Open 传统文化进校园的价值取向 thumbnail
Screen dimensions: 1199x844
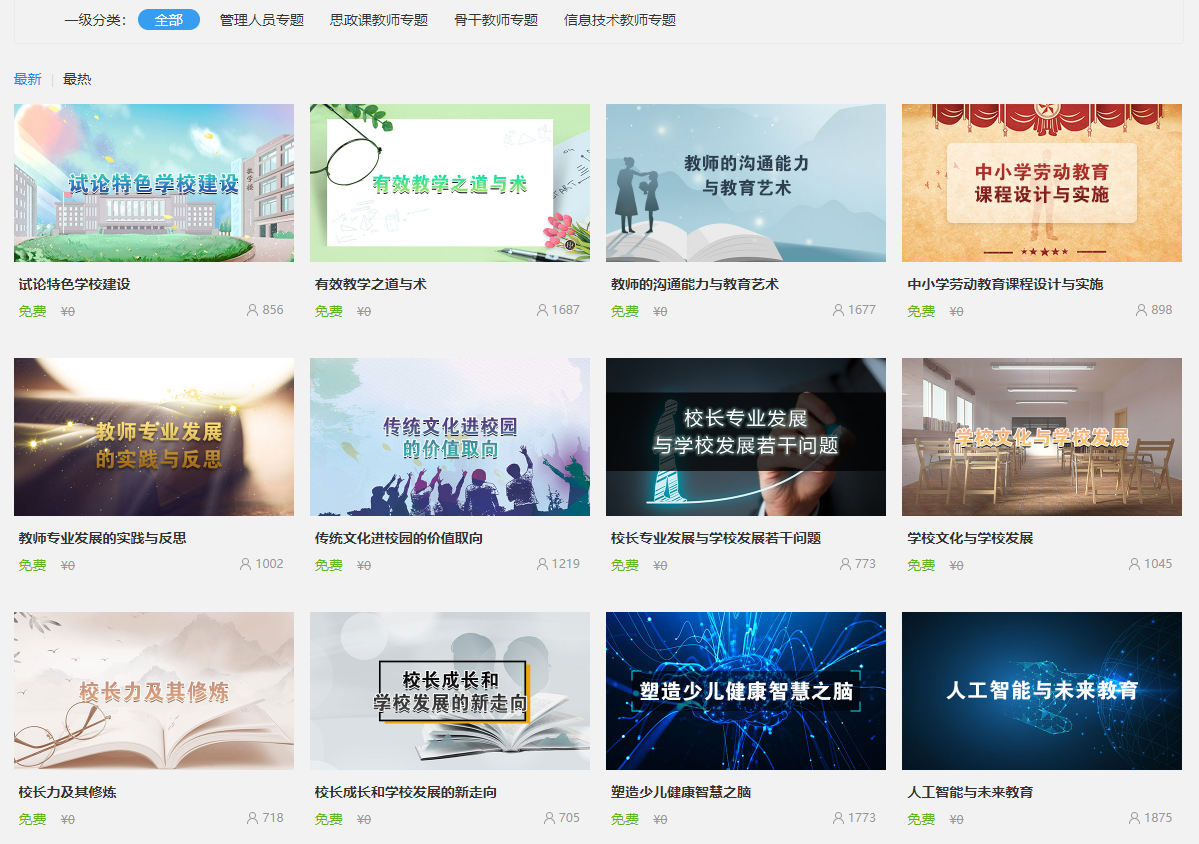[x=450, y=437]
